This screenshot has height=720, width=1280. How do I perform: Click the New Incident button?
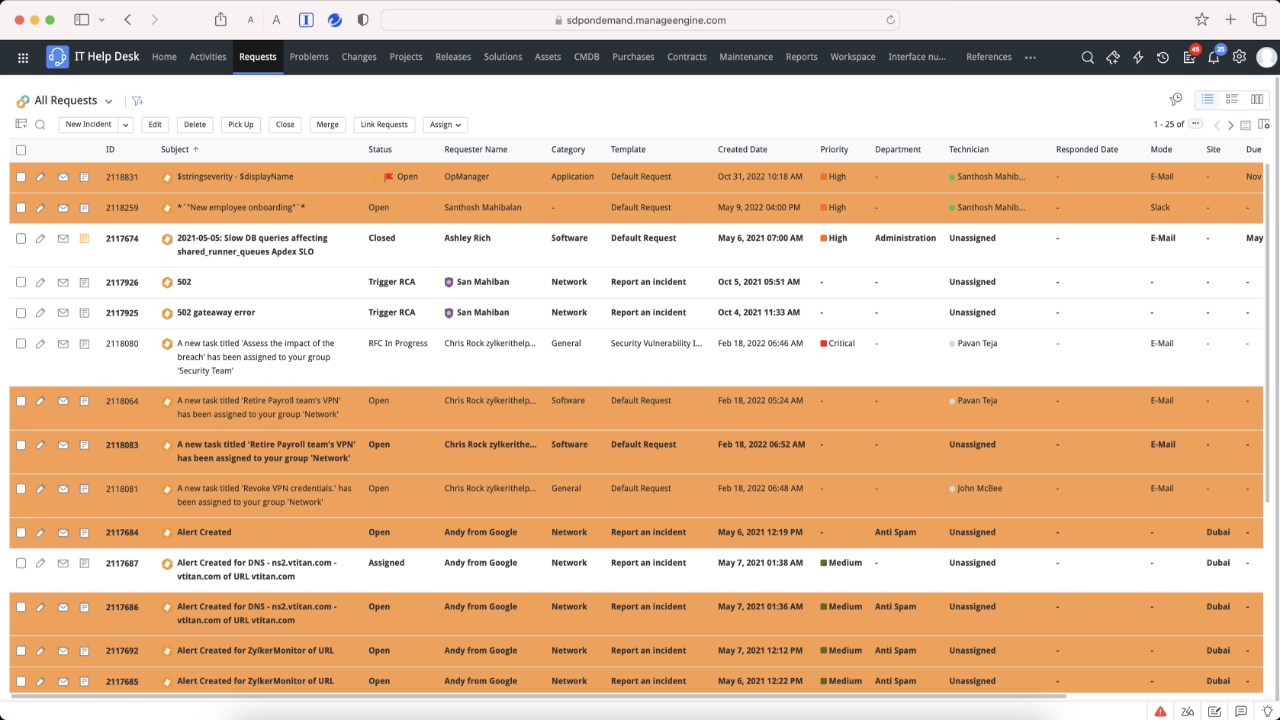click(x=89, y=125)
